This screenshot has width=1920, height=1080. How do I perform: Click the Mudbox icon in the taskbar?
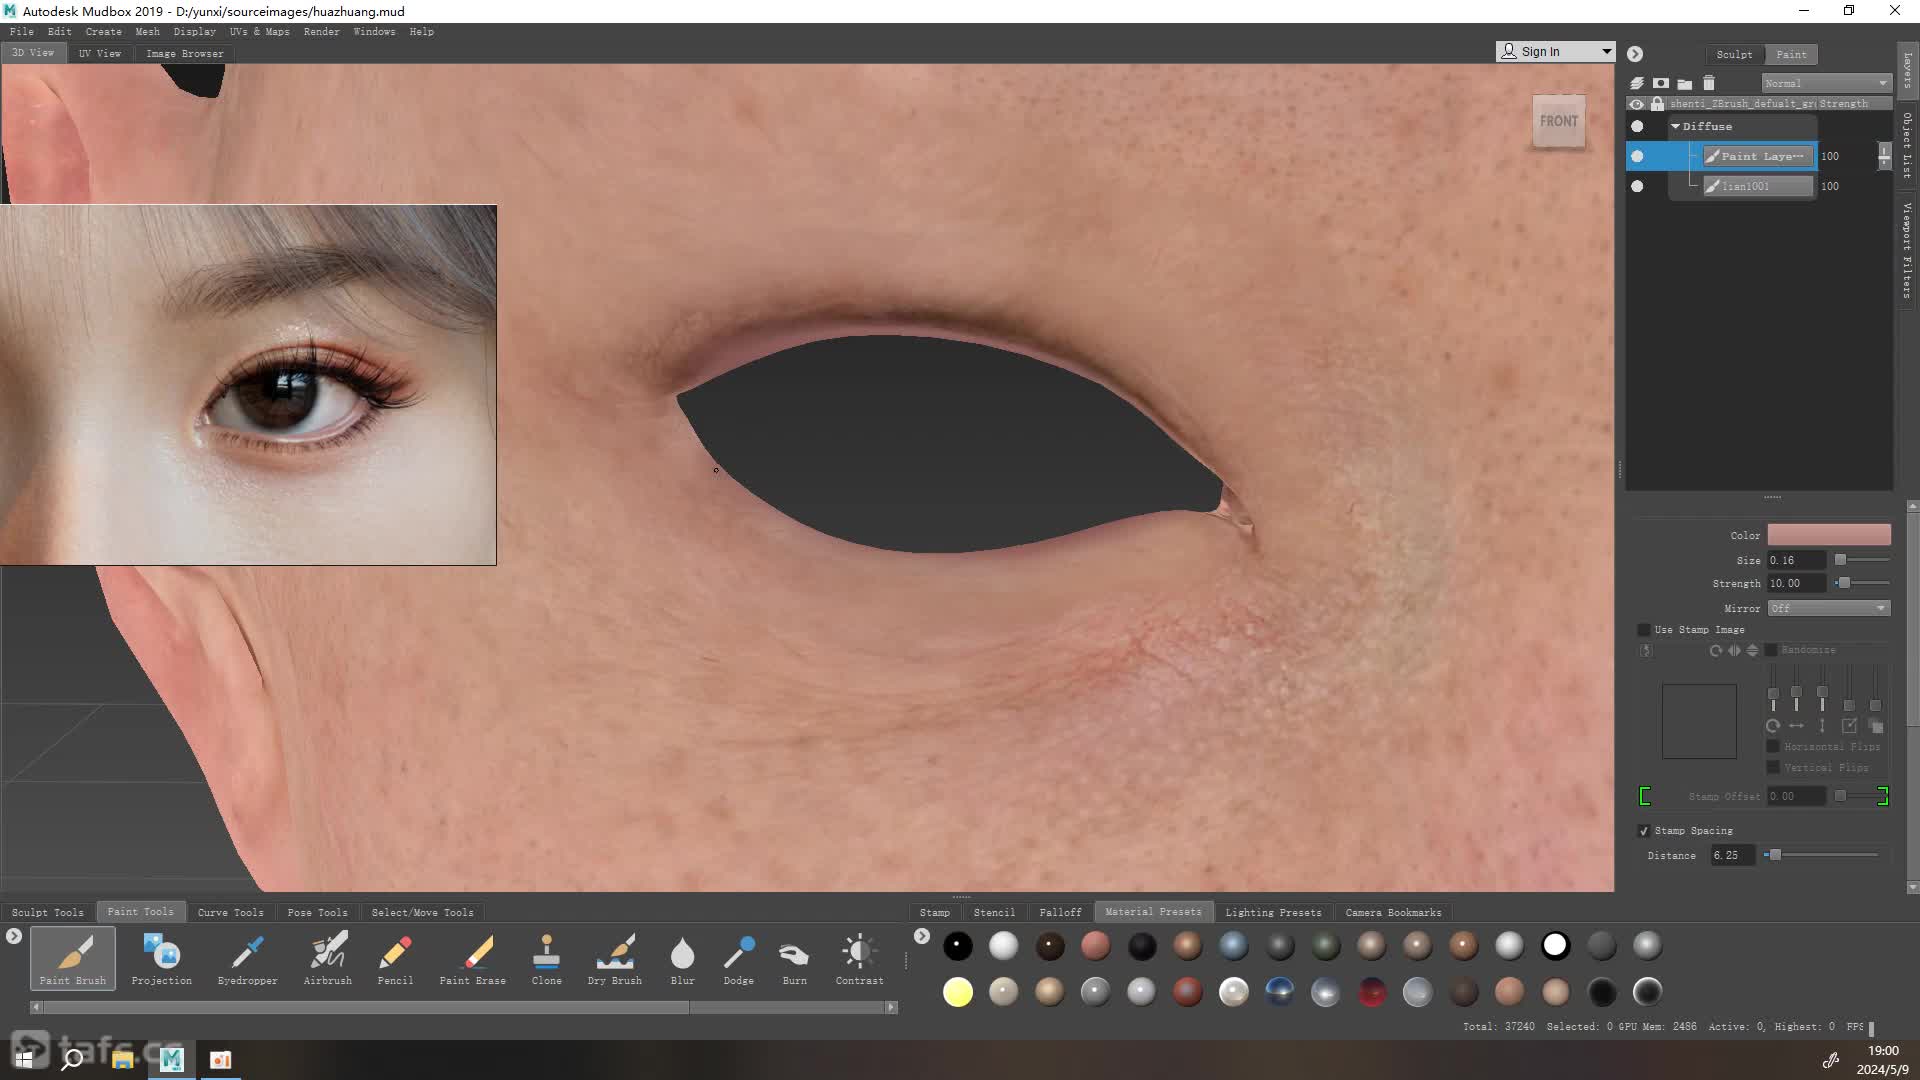172,1059
